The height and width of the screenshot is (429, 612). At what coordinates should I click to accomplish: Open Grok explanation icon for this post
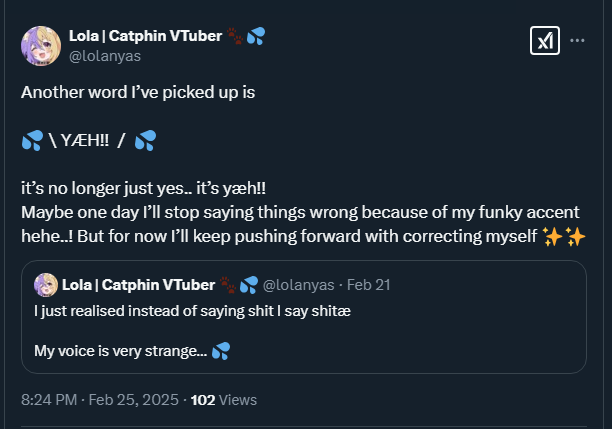coord(543,40)
